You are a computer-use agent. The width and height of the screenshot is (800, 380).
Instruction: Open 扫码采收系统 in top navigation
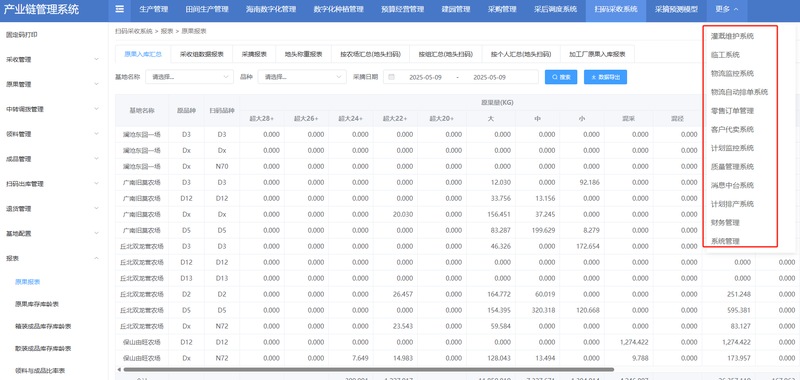(x=616, y=9)
